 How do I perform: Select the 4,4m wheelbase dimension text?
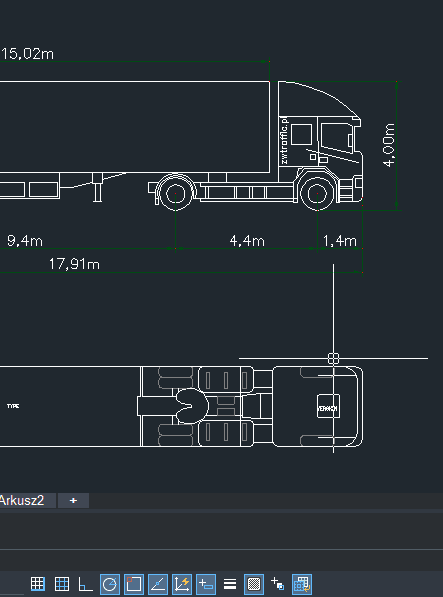[247, 241]
